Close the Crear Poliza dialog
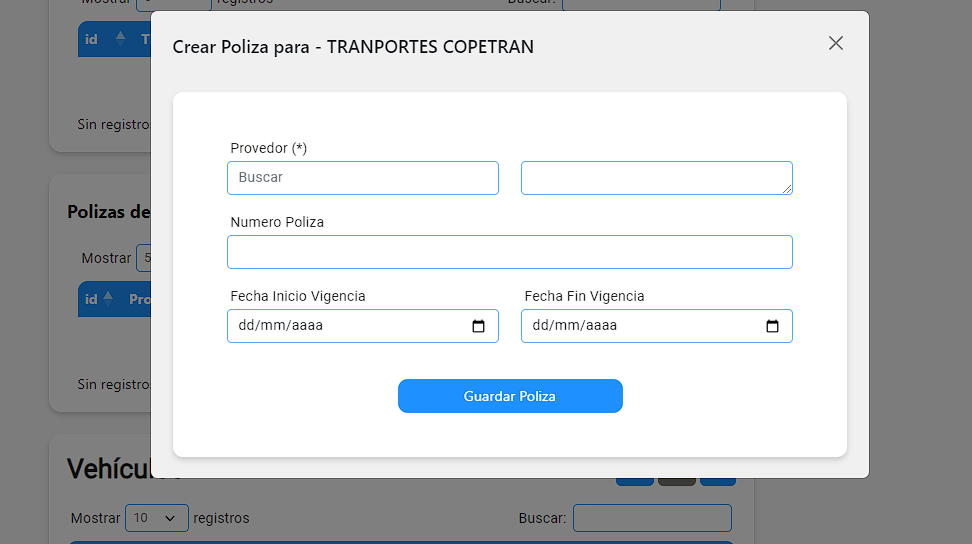The height and width of the screenshot is (544, 972). (836, 43)
